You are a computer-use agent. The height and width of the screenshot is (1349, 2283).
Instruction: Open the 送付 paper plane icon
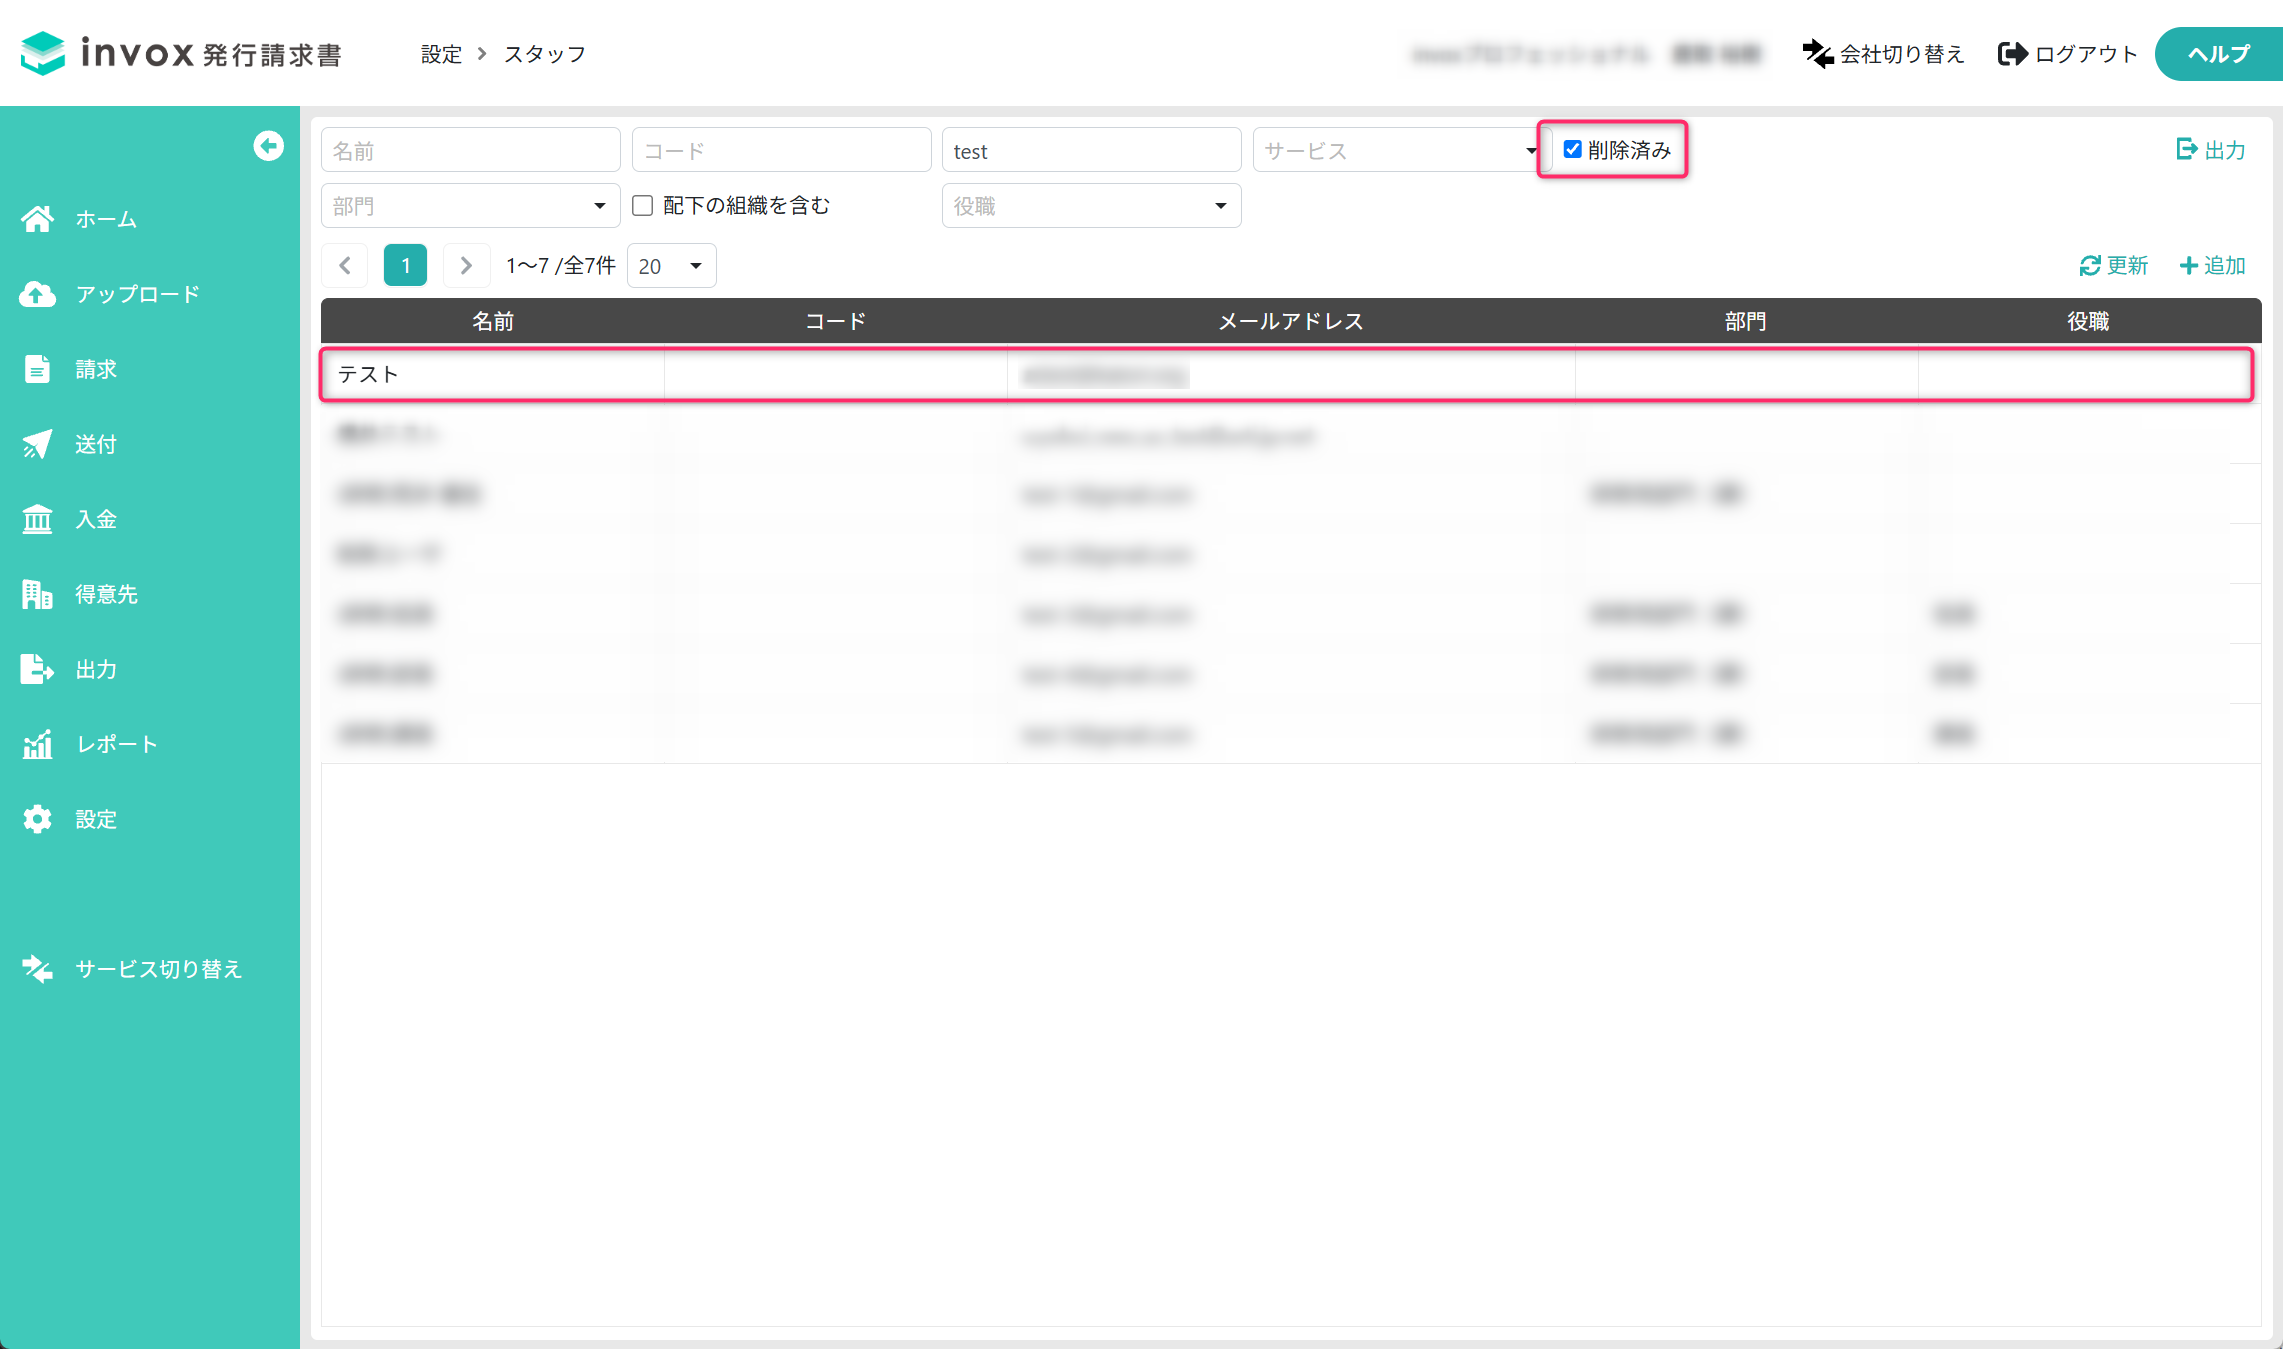click(38, 444)
